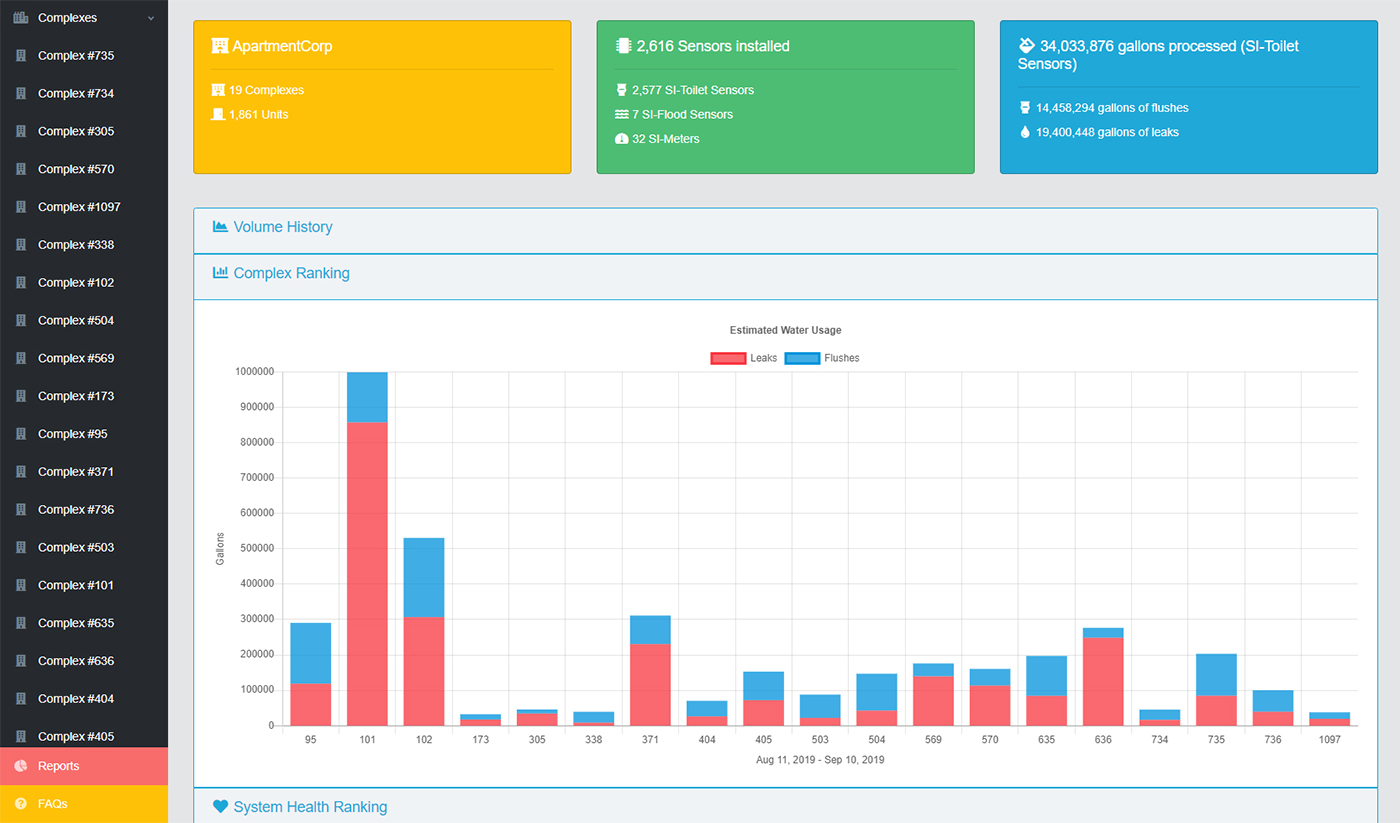
Task: Click the fill-drip icon in gallons processed card
Action: pyautogui.click(x=1026, y=46)
